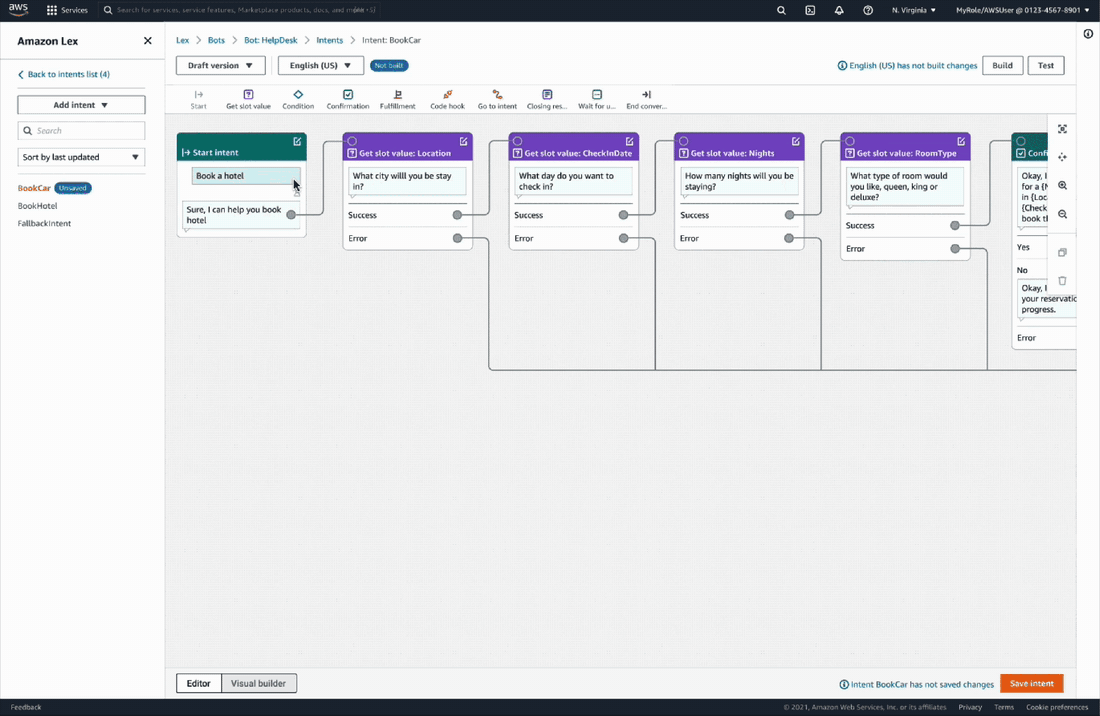This screenshot has height=716, width=1100.
Task: Add a Closing response block
Action: tap(547, 100)
